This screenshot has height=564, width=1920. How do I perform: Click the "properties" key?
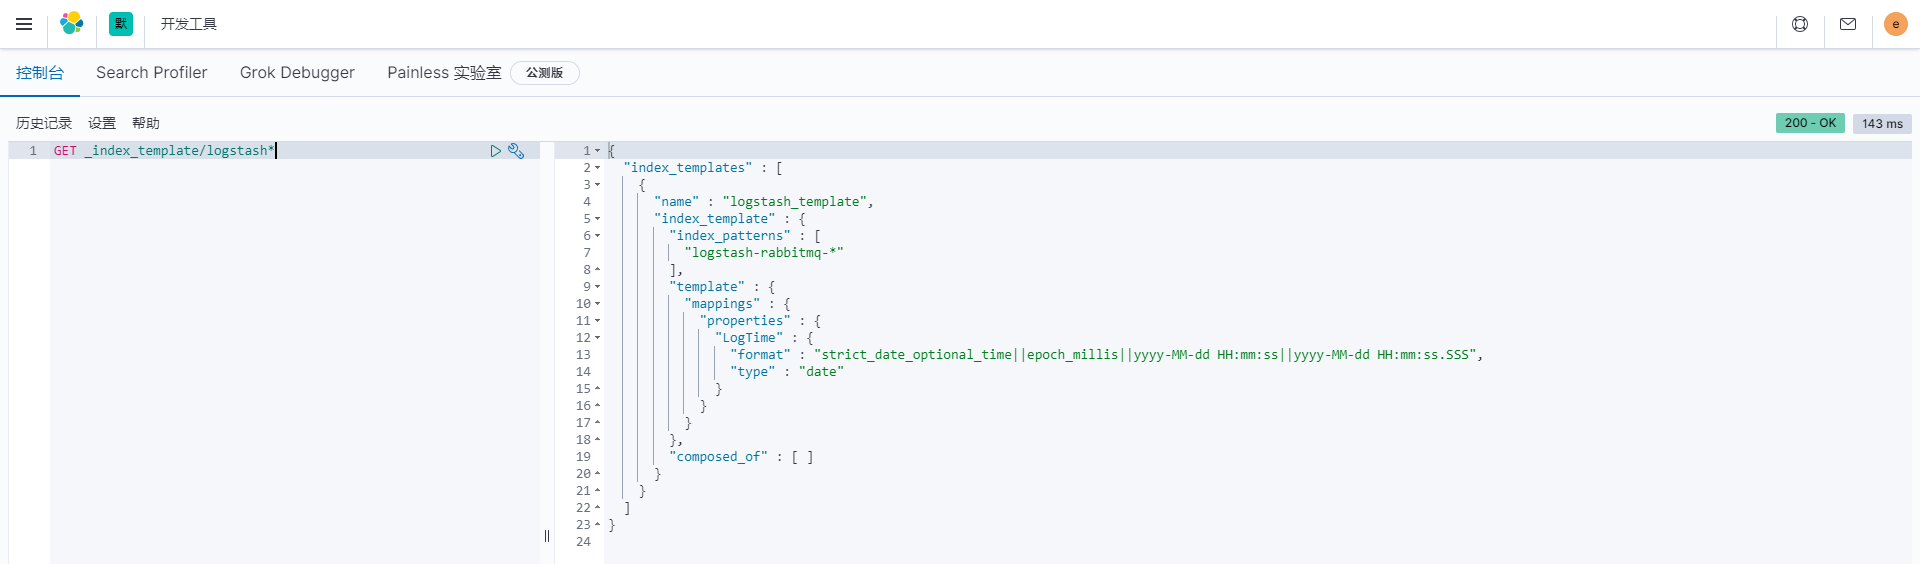click(745, 321)
